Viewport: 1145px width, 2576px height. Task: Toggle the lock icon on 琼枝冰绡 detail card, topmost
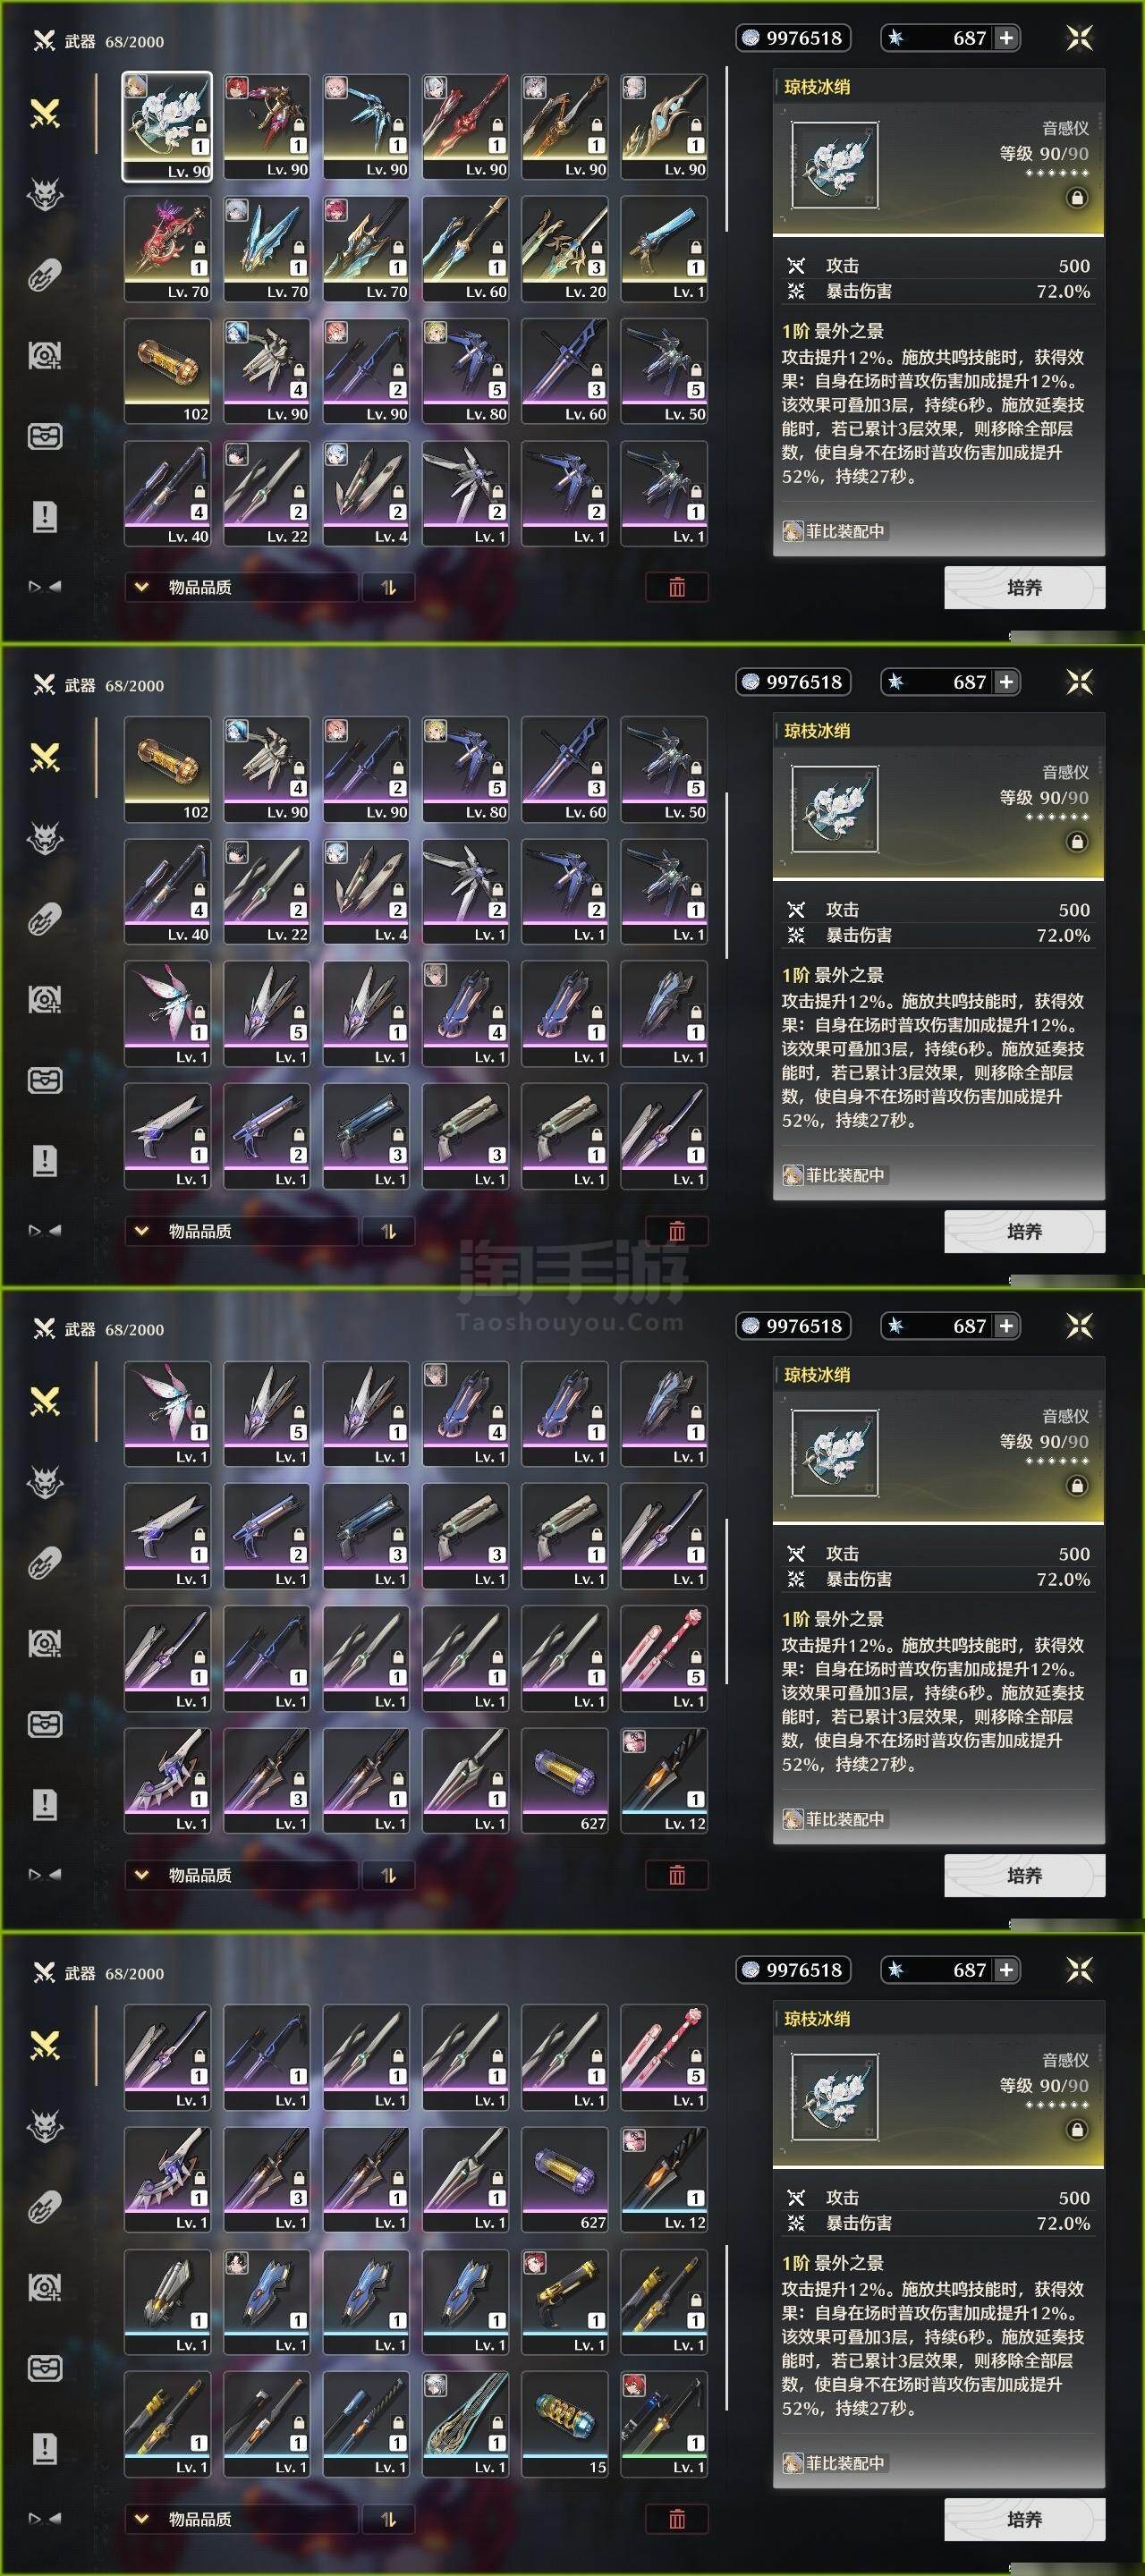[1077, 198]
